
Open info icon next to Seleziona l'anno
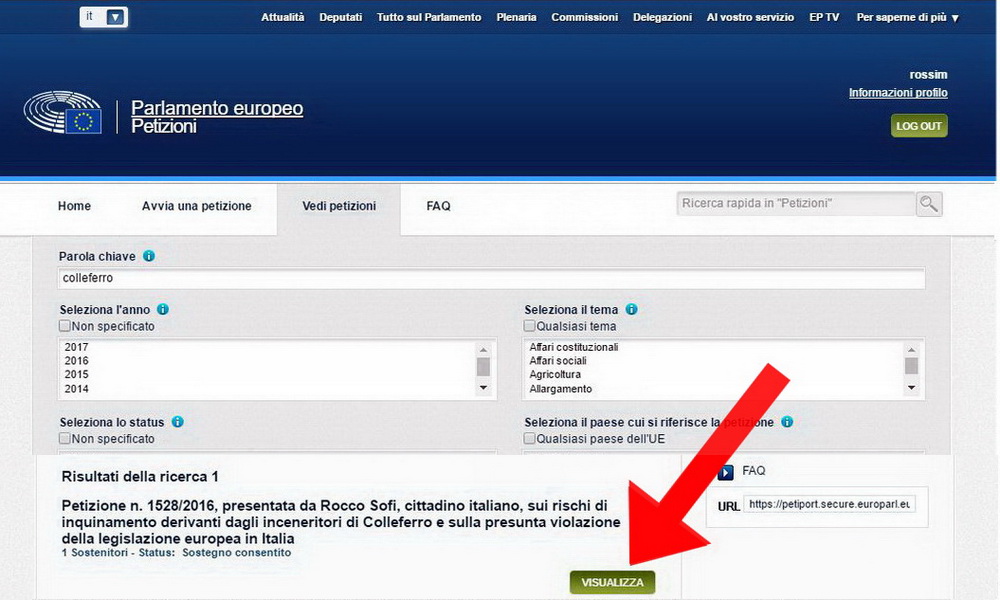click(x=163, y=309)
